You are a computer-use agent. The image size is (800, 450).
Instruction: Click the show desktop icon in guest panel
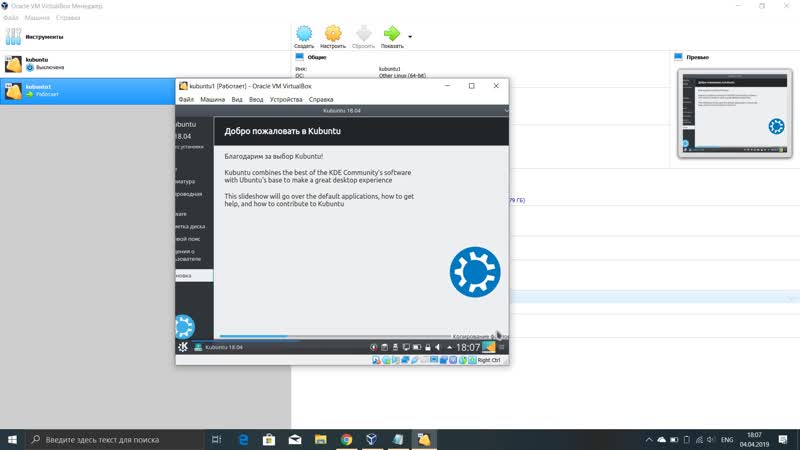click(489, 347)
